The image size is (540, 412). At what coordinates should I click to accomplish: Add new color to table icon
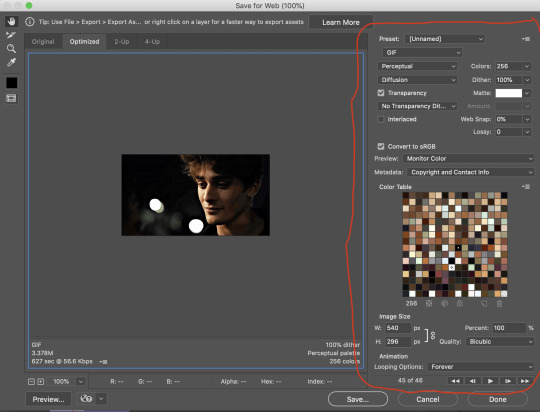click(484, 303)
